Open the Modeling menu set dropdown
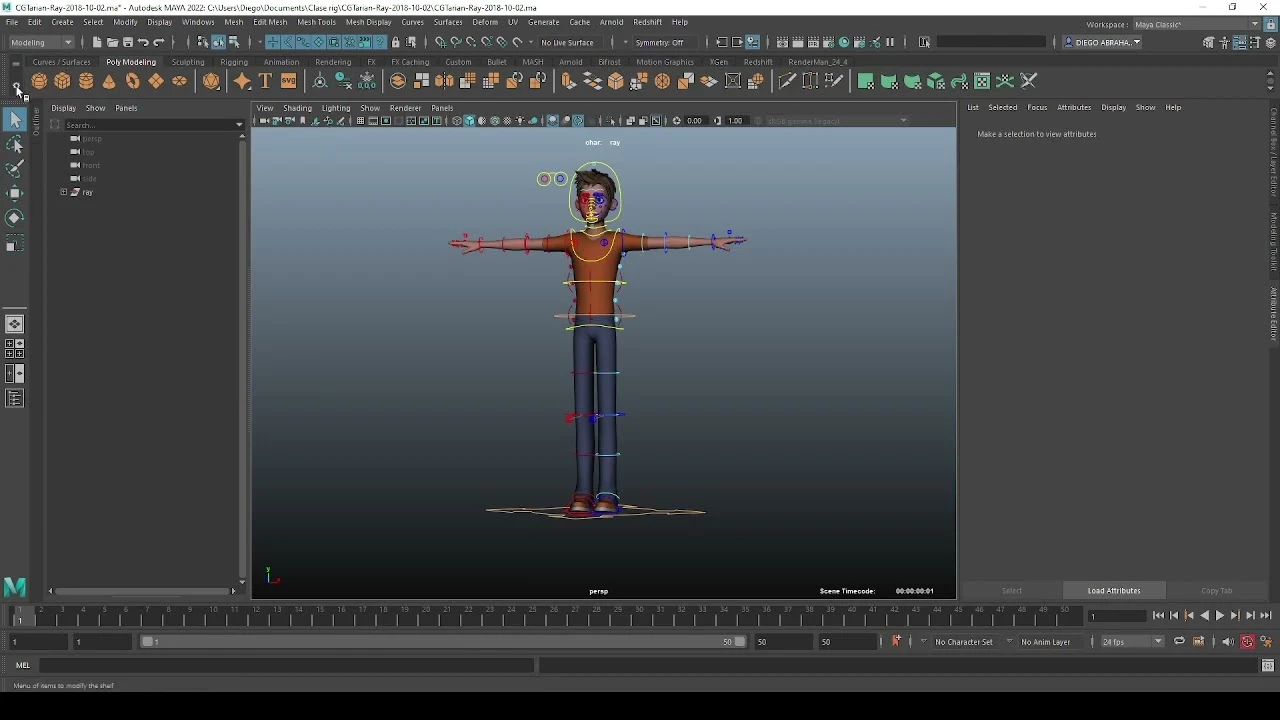 click(41, 42)
